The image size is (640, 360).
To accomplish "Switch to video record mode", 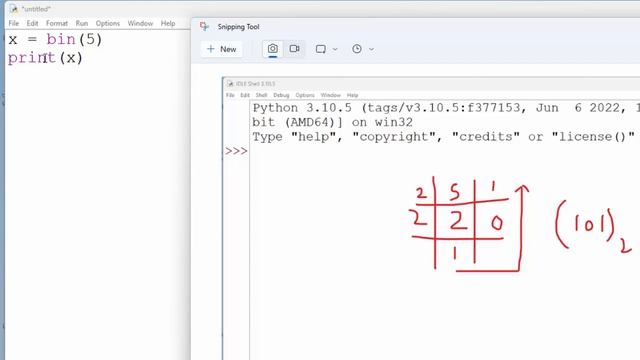I will [x=294, y=49].
